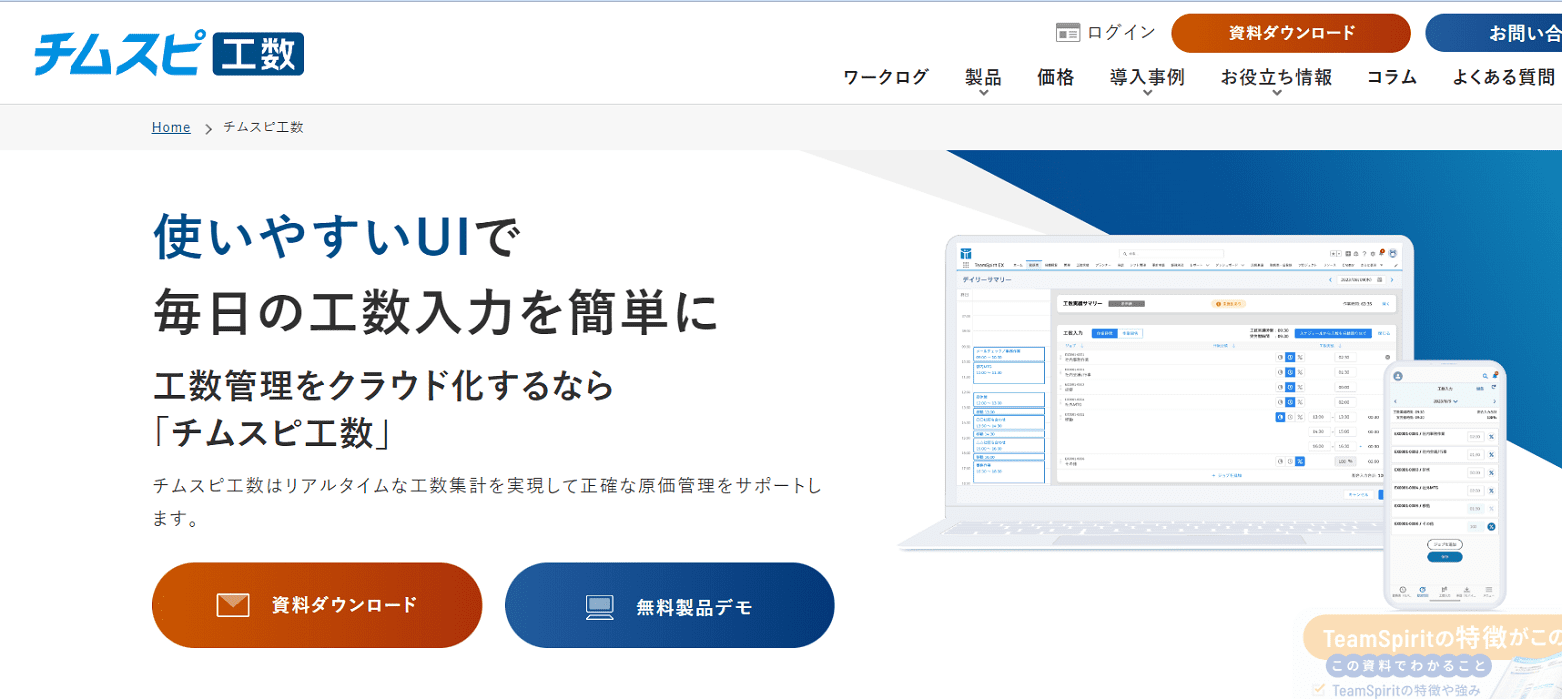The height and width of the screenshot is (699, 1562).
Task: Click the TeamSpirit logo in the laptop mockup
Action: [x=966, y=254]
